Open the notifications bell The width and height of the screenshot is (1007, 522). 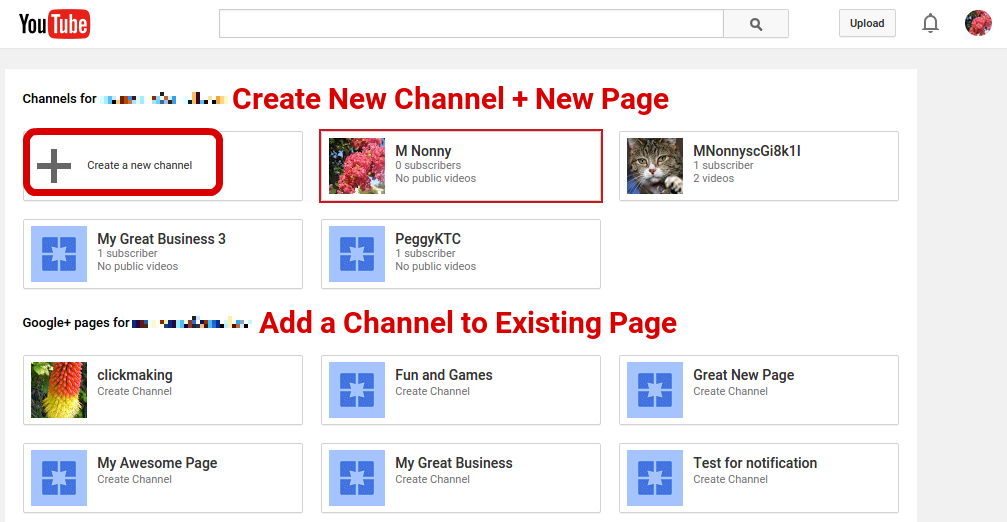930,24
